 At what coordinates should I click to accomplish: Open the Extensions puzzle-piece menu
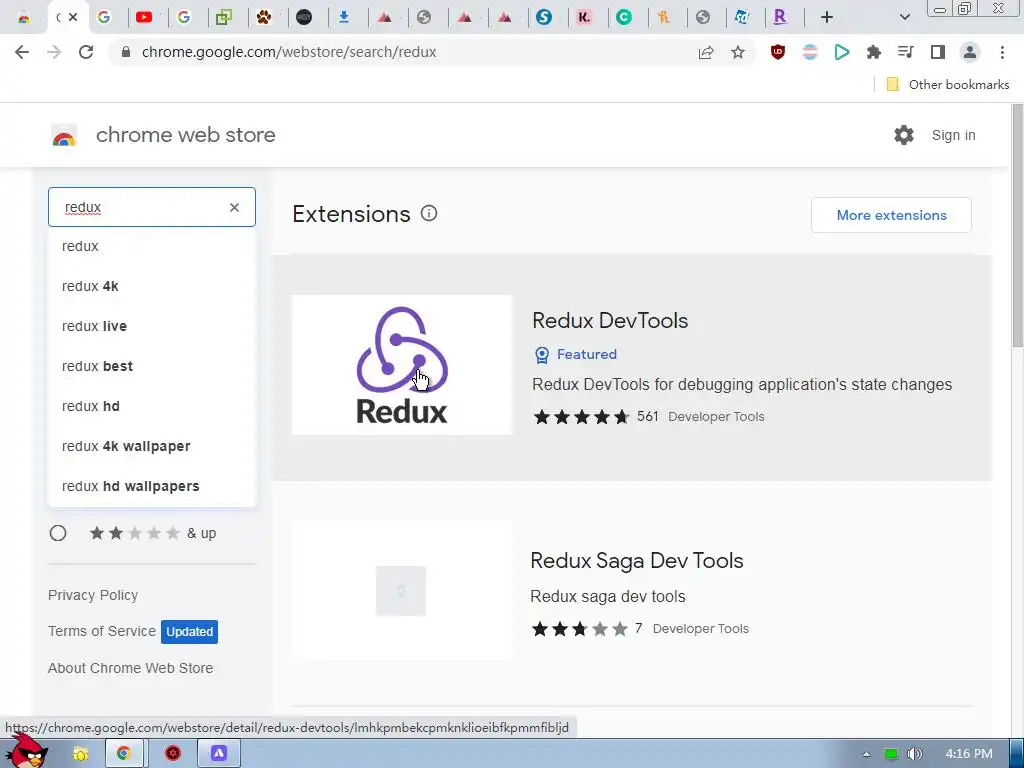[874, 52]
